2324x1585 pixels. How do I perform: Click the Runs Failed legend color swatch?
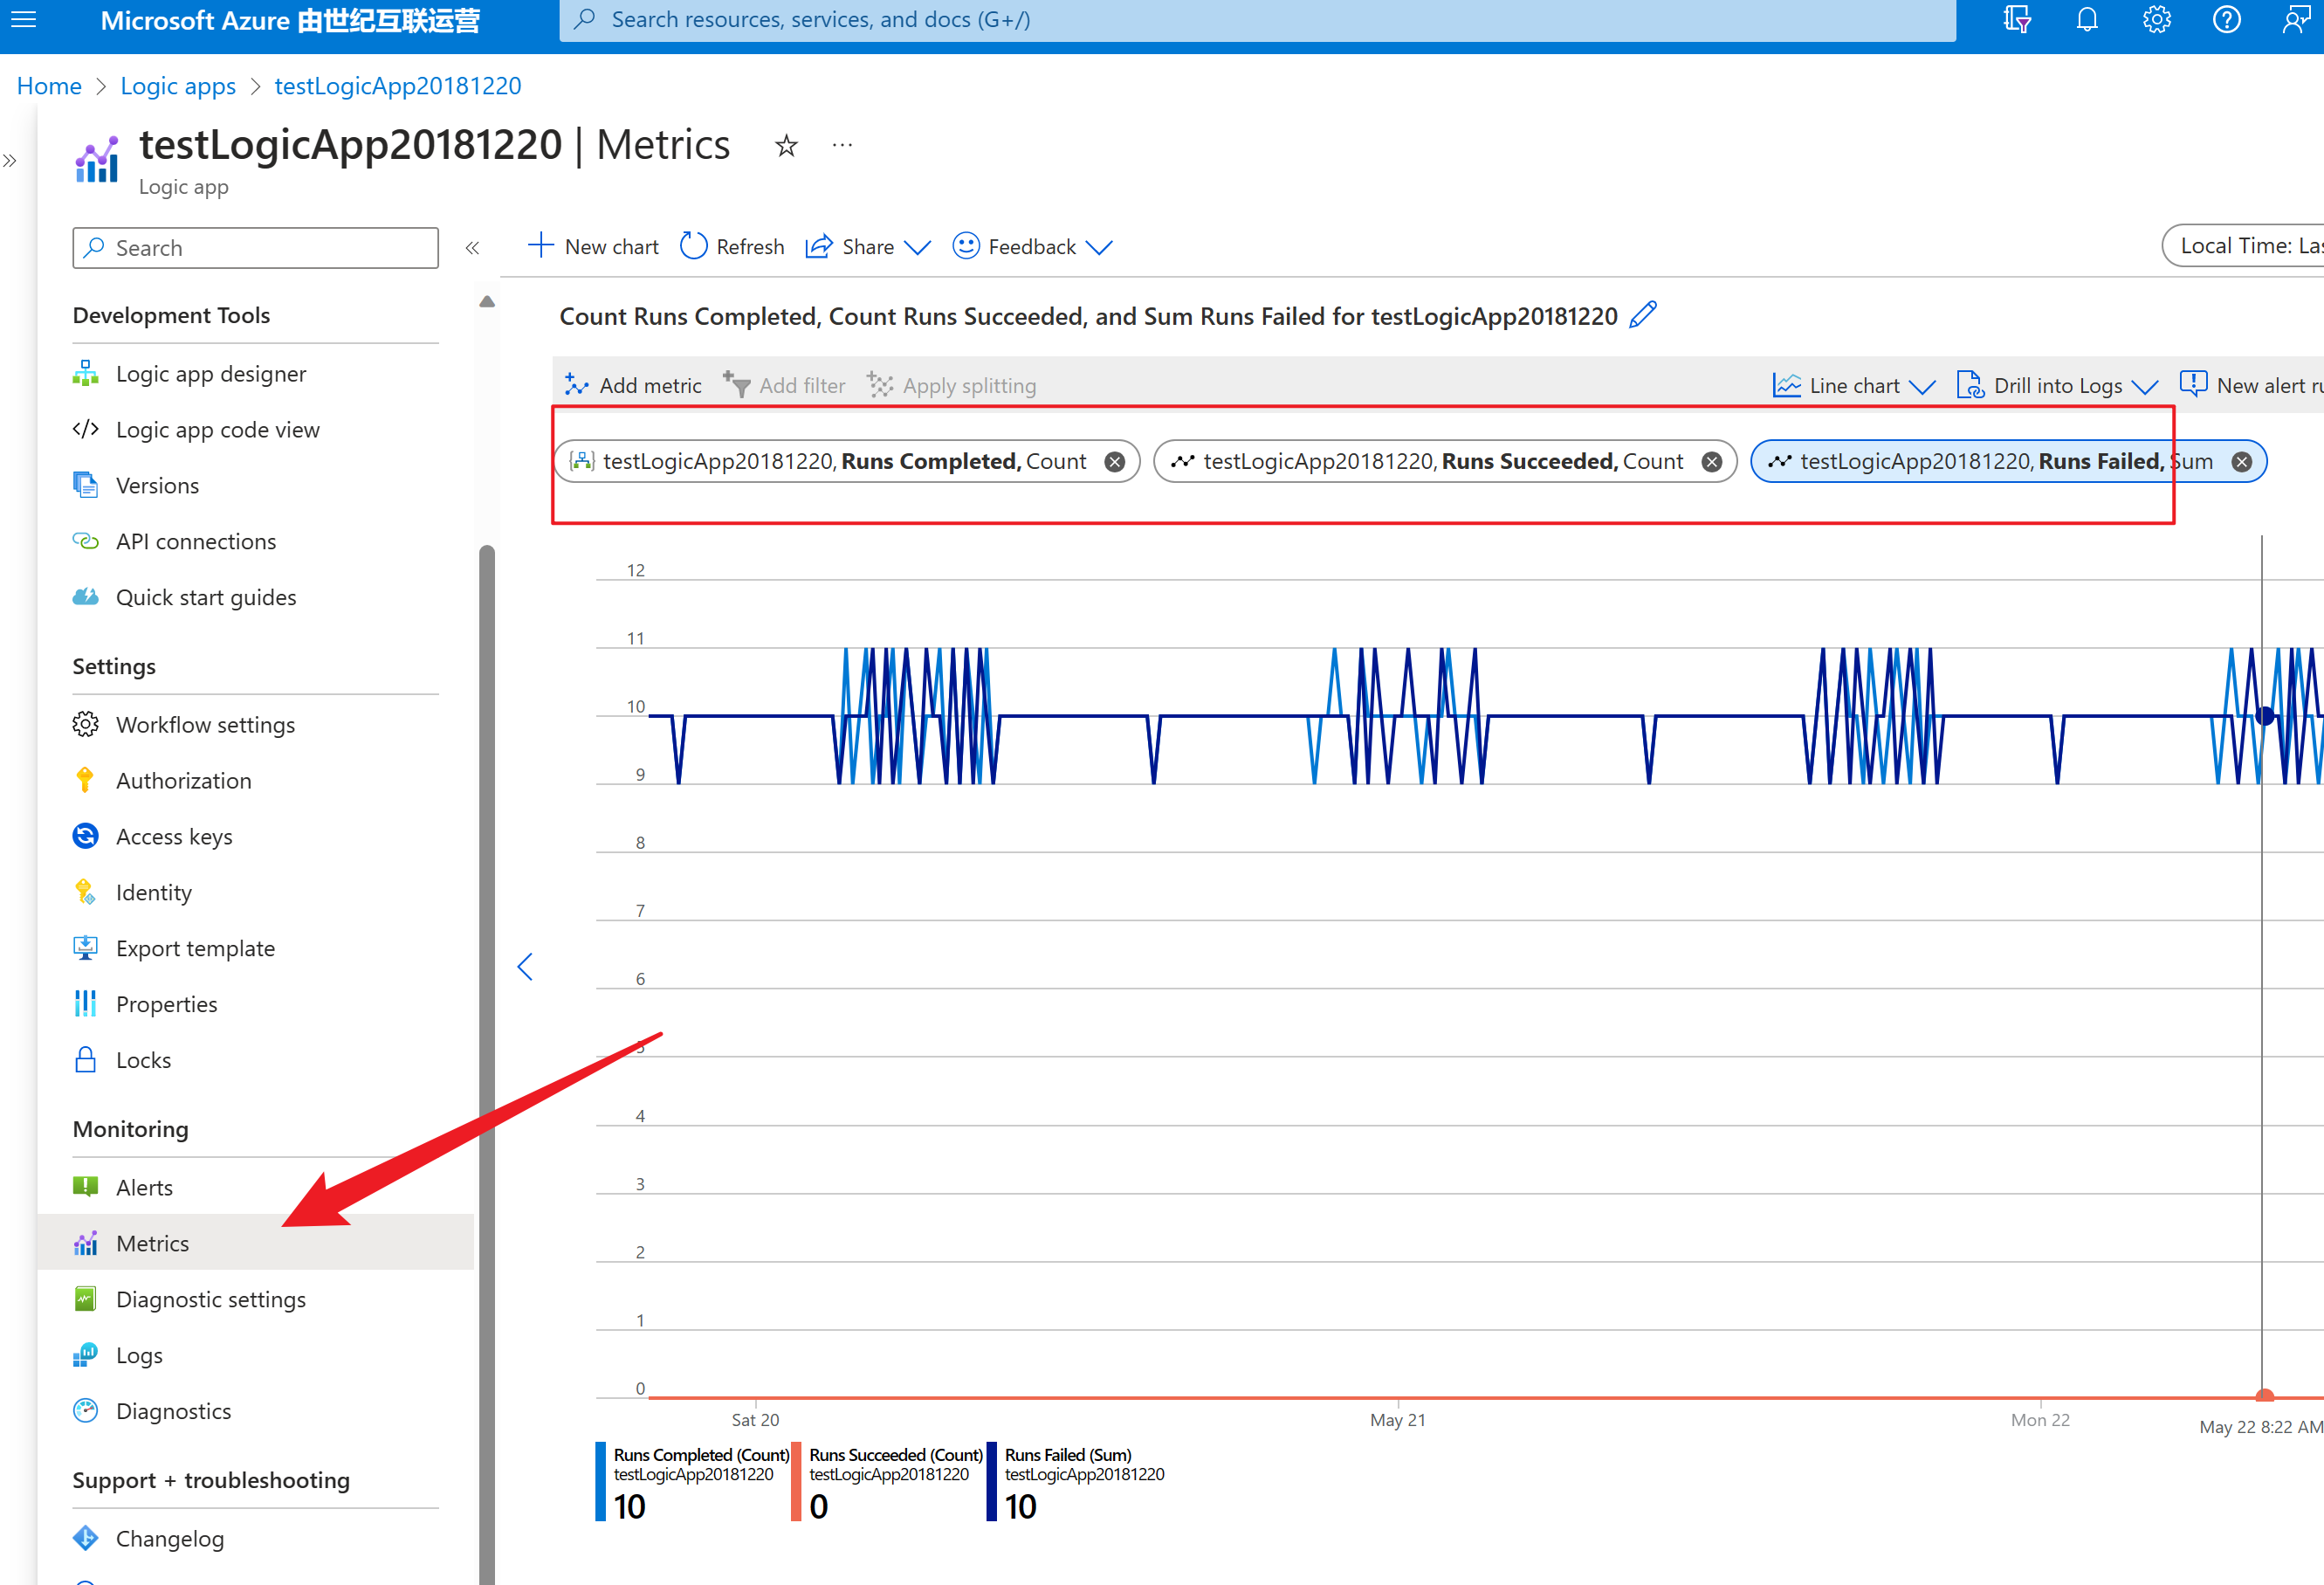[991, 1480]
